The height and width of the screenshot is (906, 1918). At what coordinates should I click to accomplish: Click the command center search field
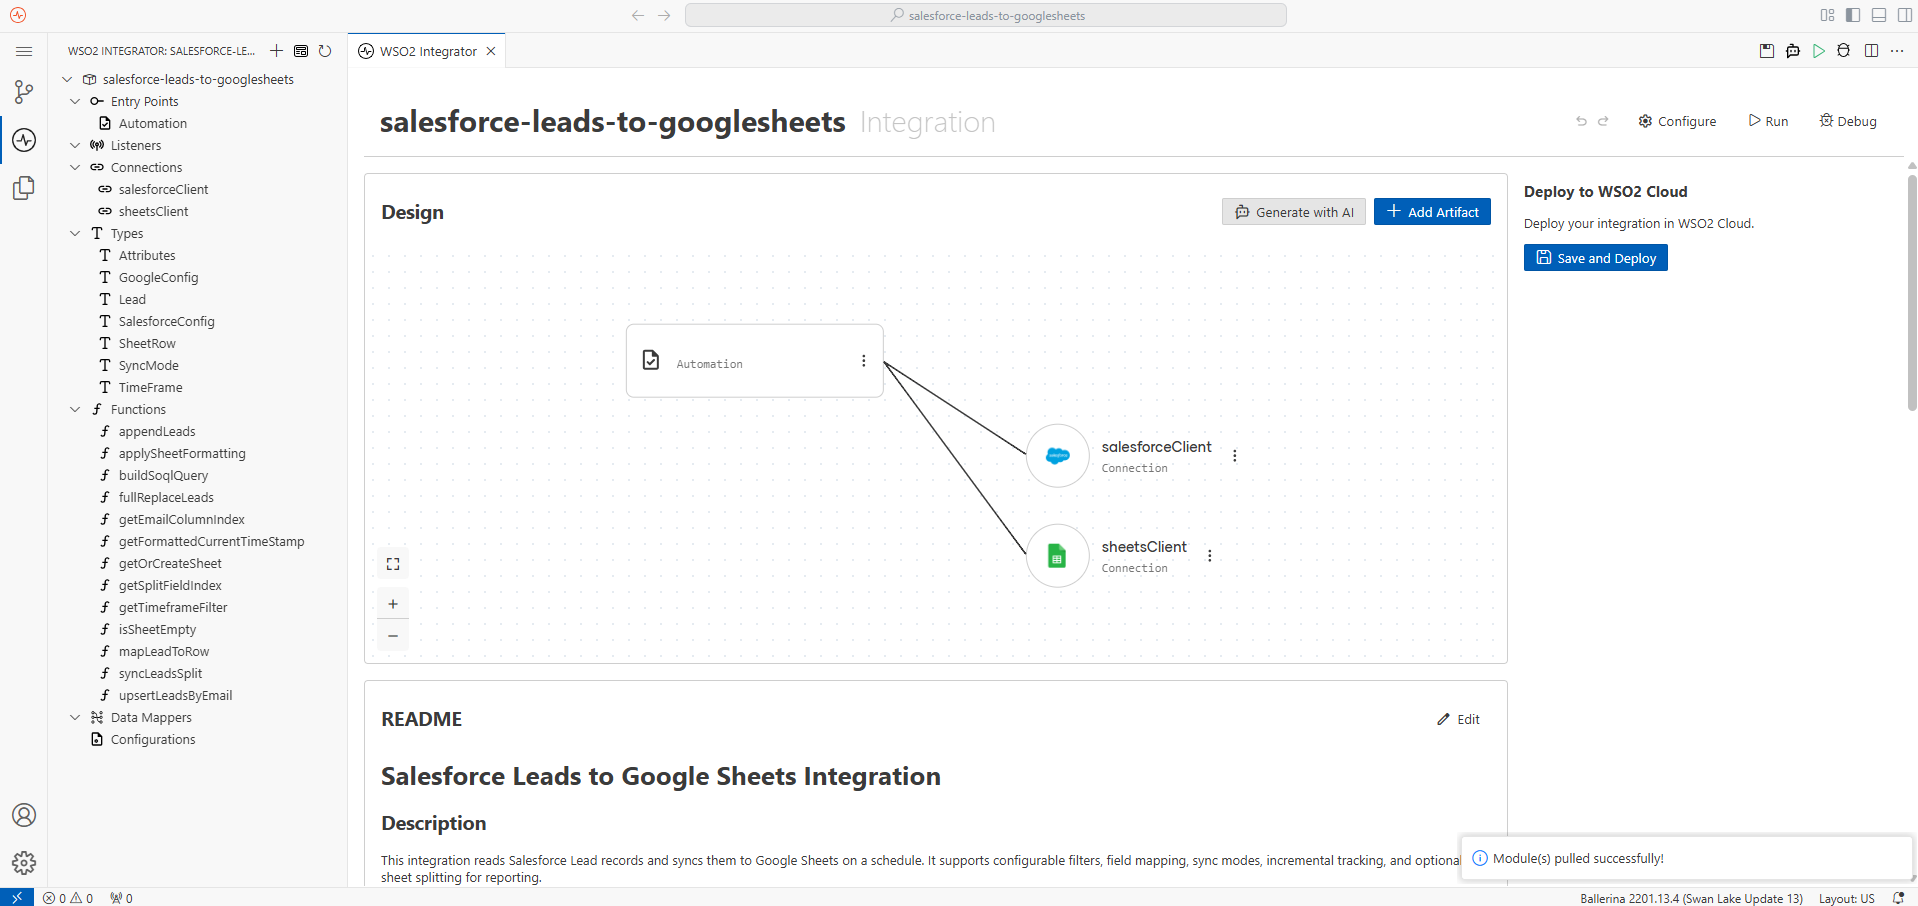(x=986, y=15)
